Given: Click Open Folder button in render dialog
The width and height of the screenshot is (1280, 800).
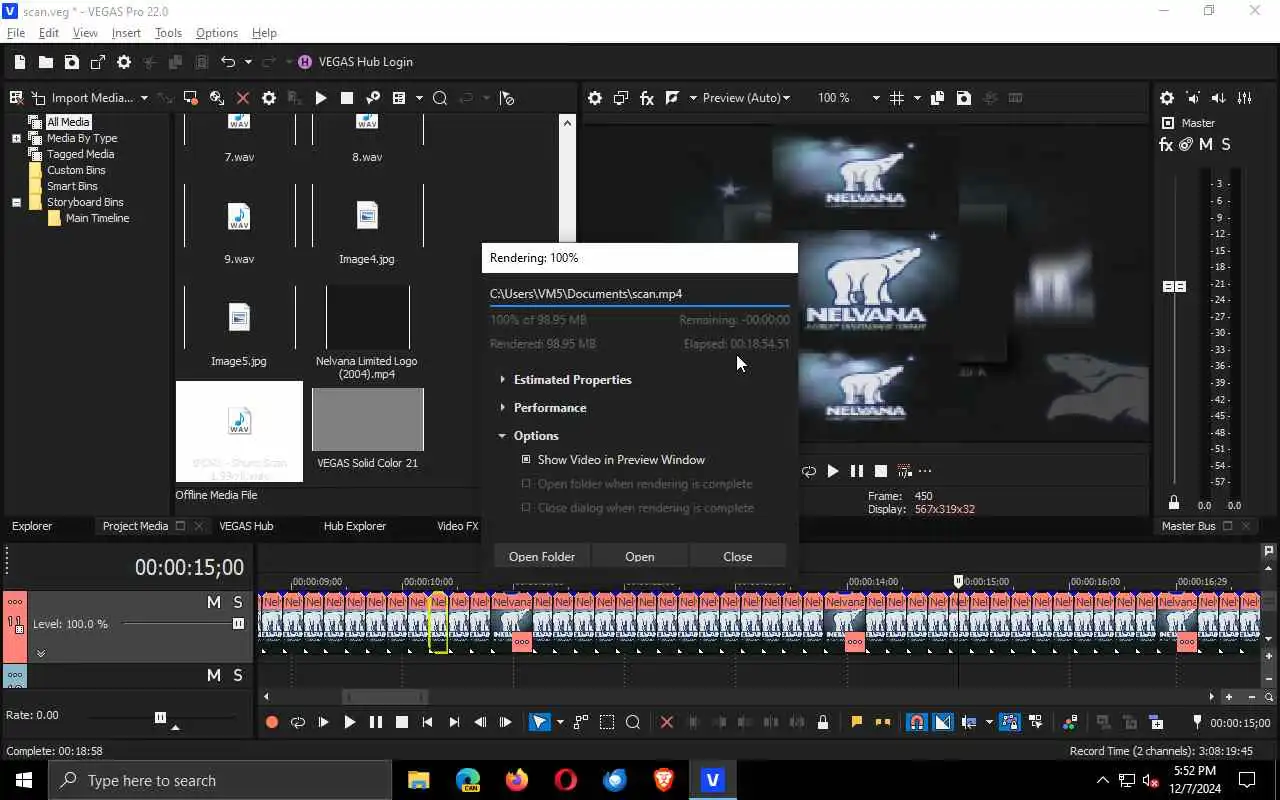Looking at the screenshot, I should pyautogui.click(x=542, y=557).
